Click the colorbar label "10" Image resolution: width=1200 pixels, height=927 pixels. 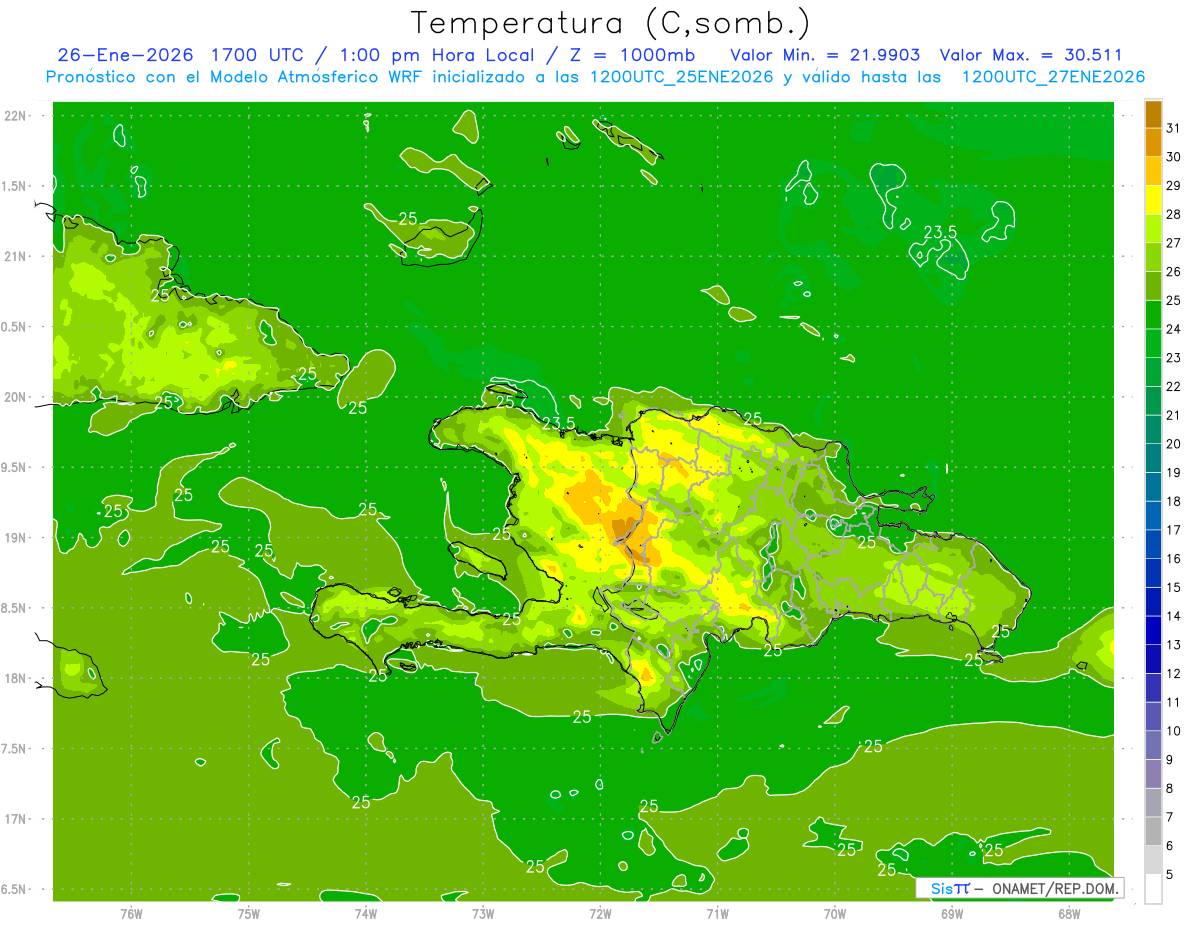pos(1174,731)
